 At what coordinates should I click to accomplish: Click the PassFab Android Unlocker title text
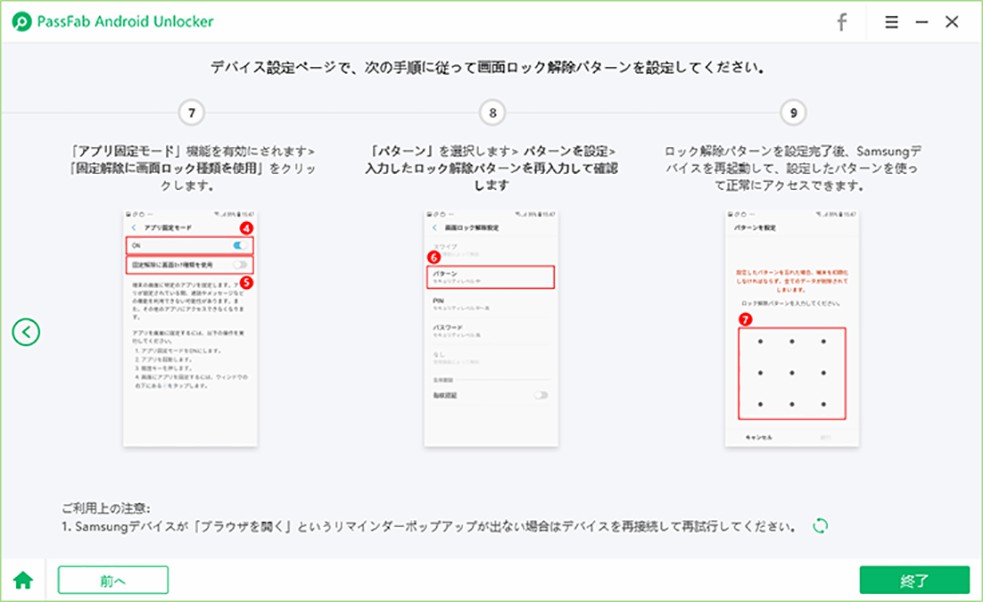125,22
